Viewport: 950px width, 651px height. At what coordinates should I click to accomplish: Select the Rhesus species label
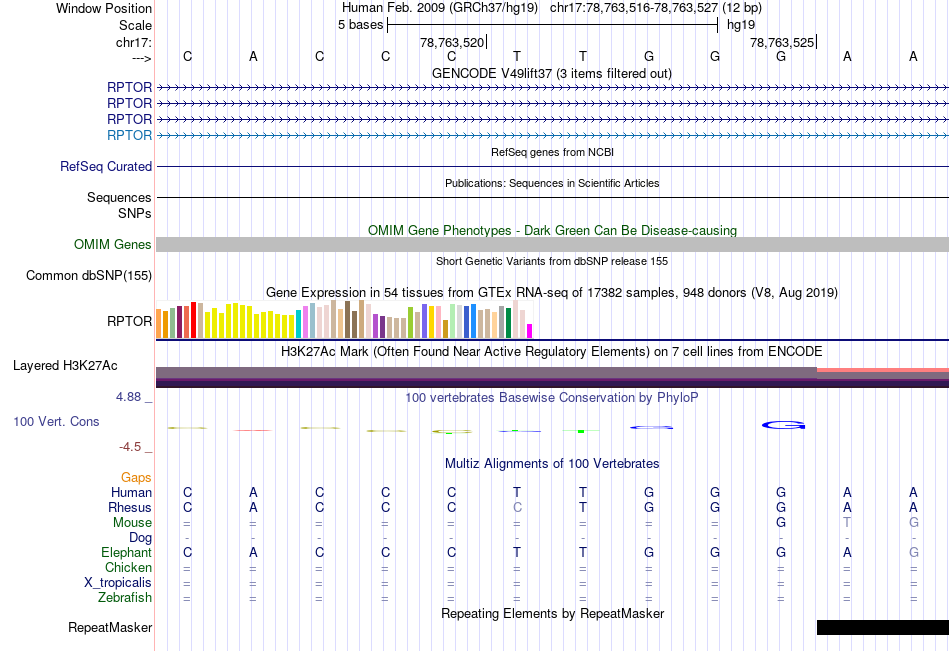pyautogui.click(x=130, y=507)
